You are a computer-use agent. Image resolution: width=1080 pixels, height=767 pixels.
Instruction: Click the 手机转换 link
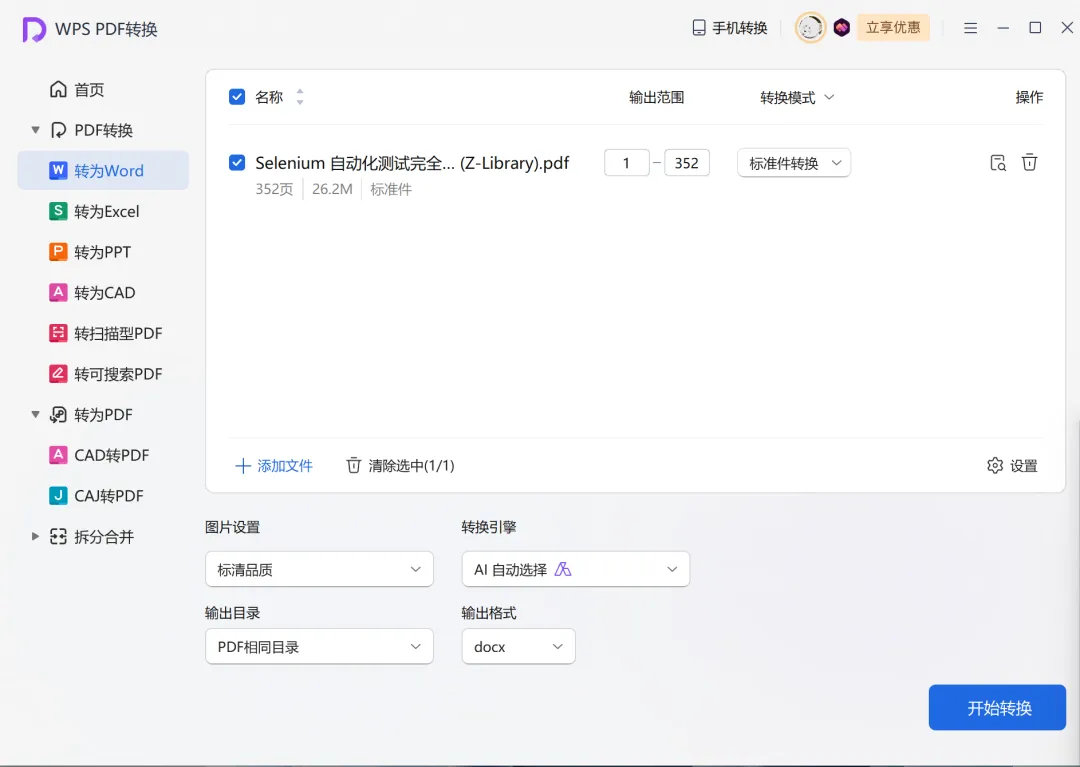point(730,28)
